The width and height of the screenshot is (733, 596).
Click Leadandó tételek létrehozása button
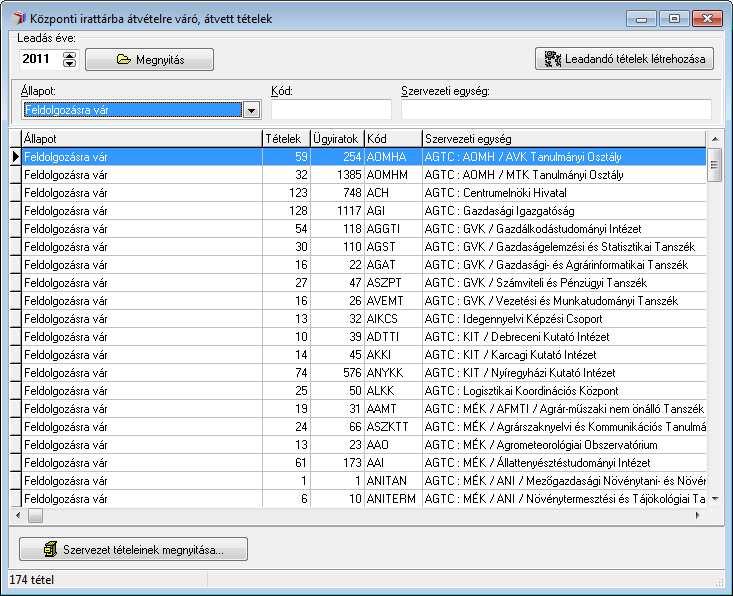pos(624,59)
